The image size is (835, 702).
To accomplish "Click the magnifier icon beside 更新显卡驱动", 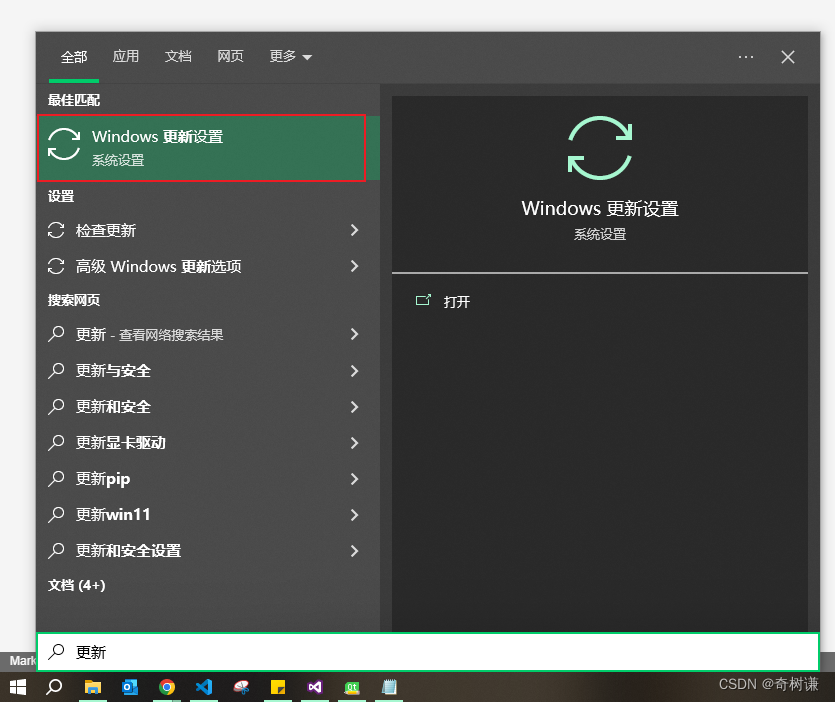I will (x=56, y=442).
